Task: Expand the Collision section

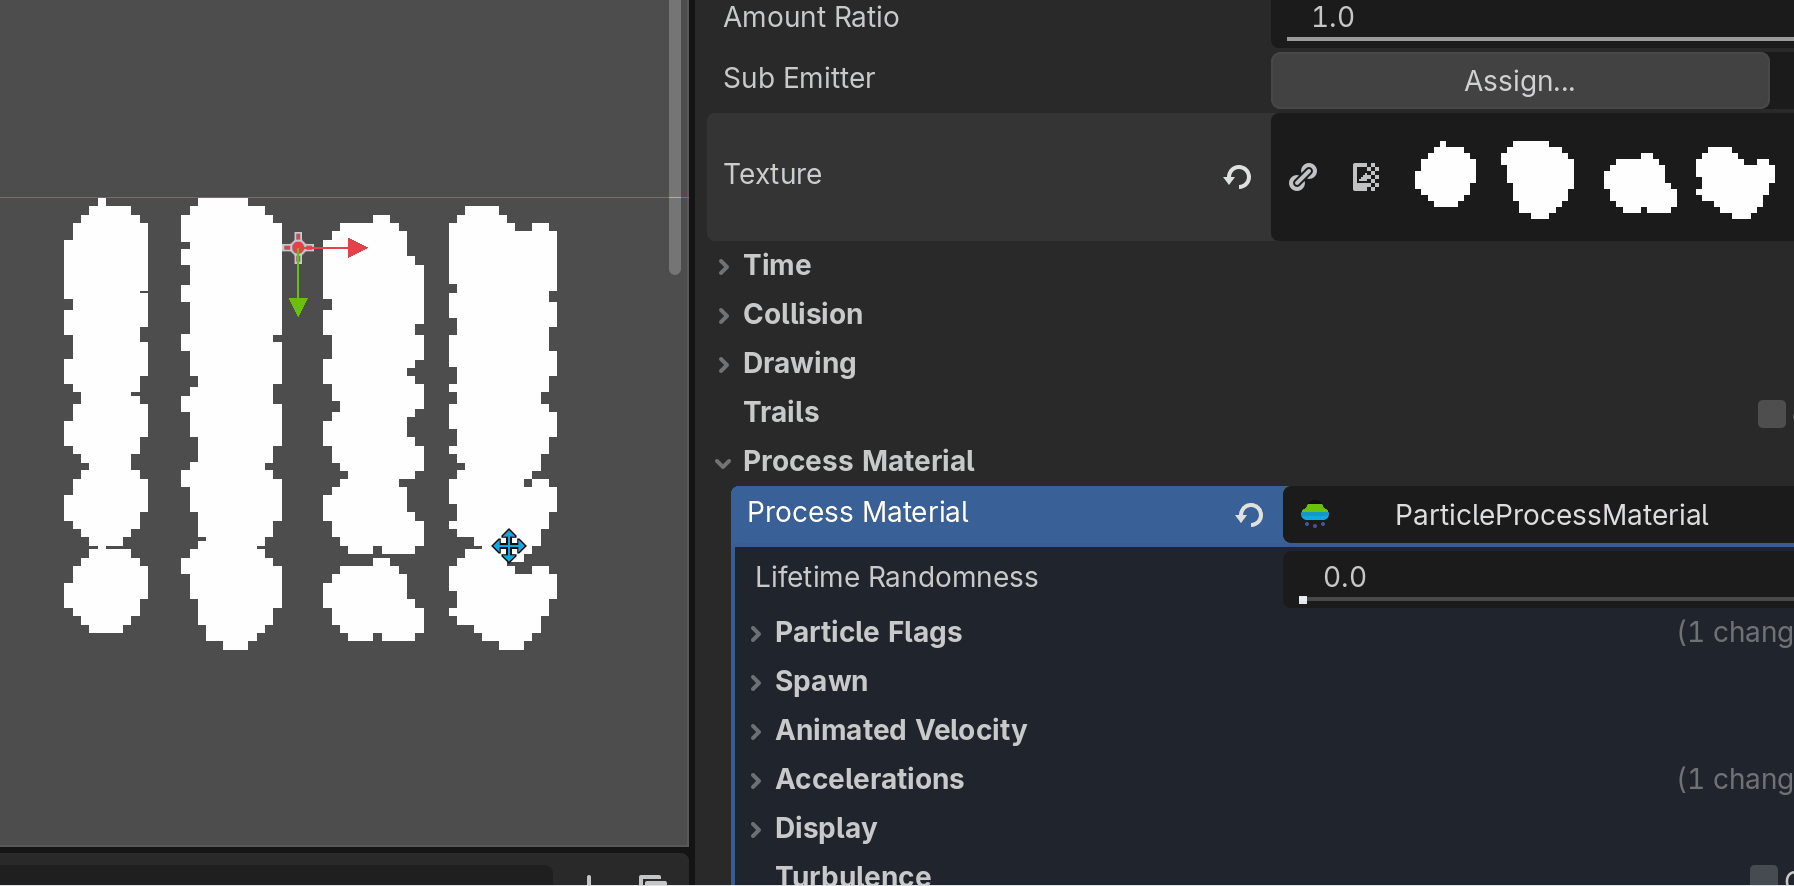Action: 724,315
